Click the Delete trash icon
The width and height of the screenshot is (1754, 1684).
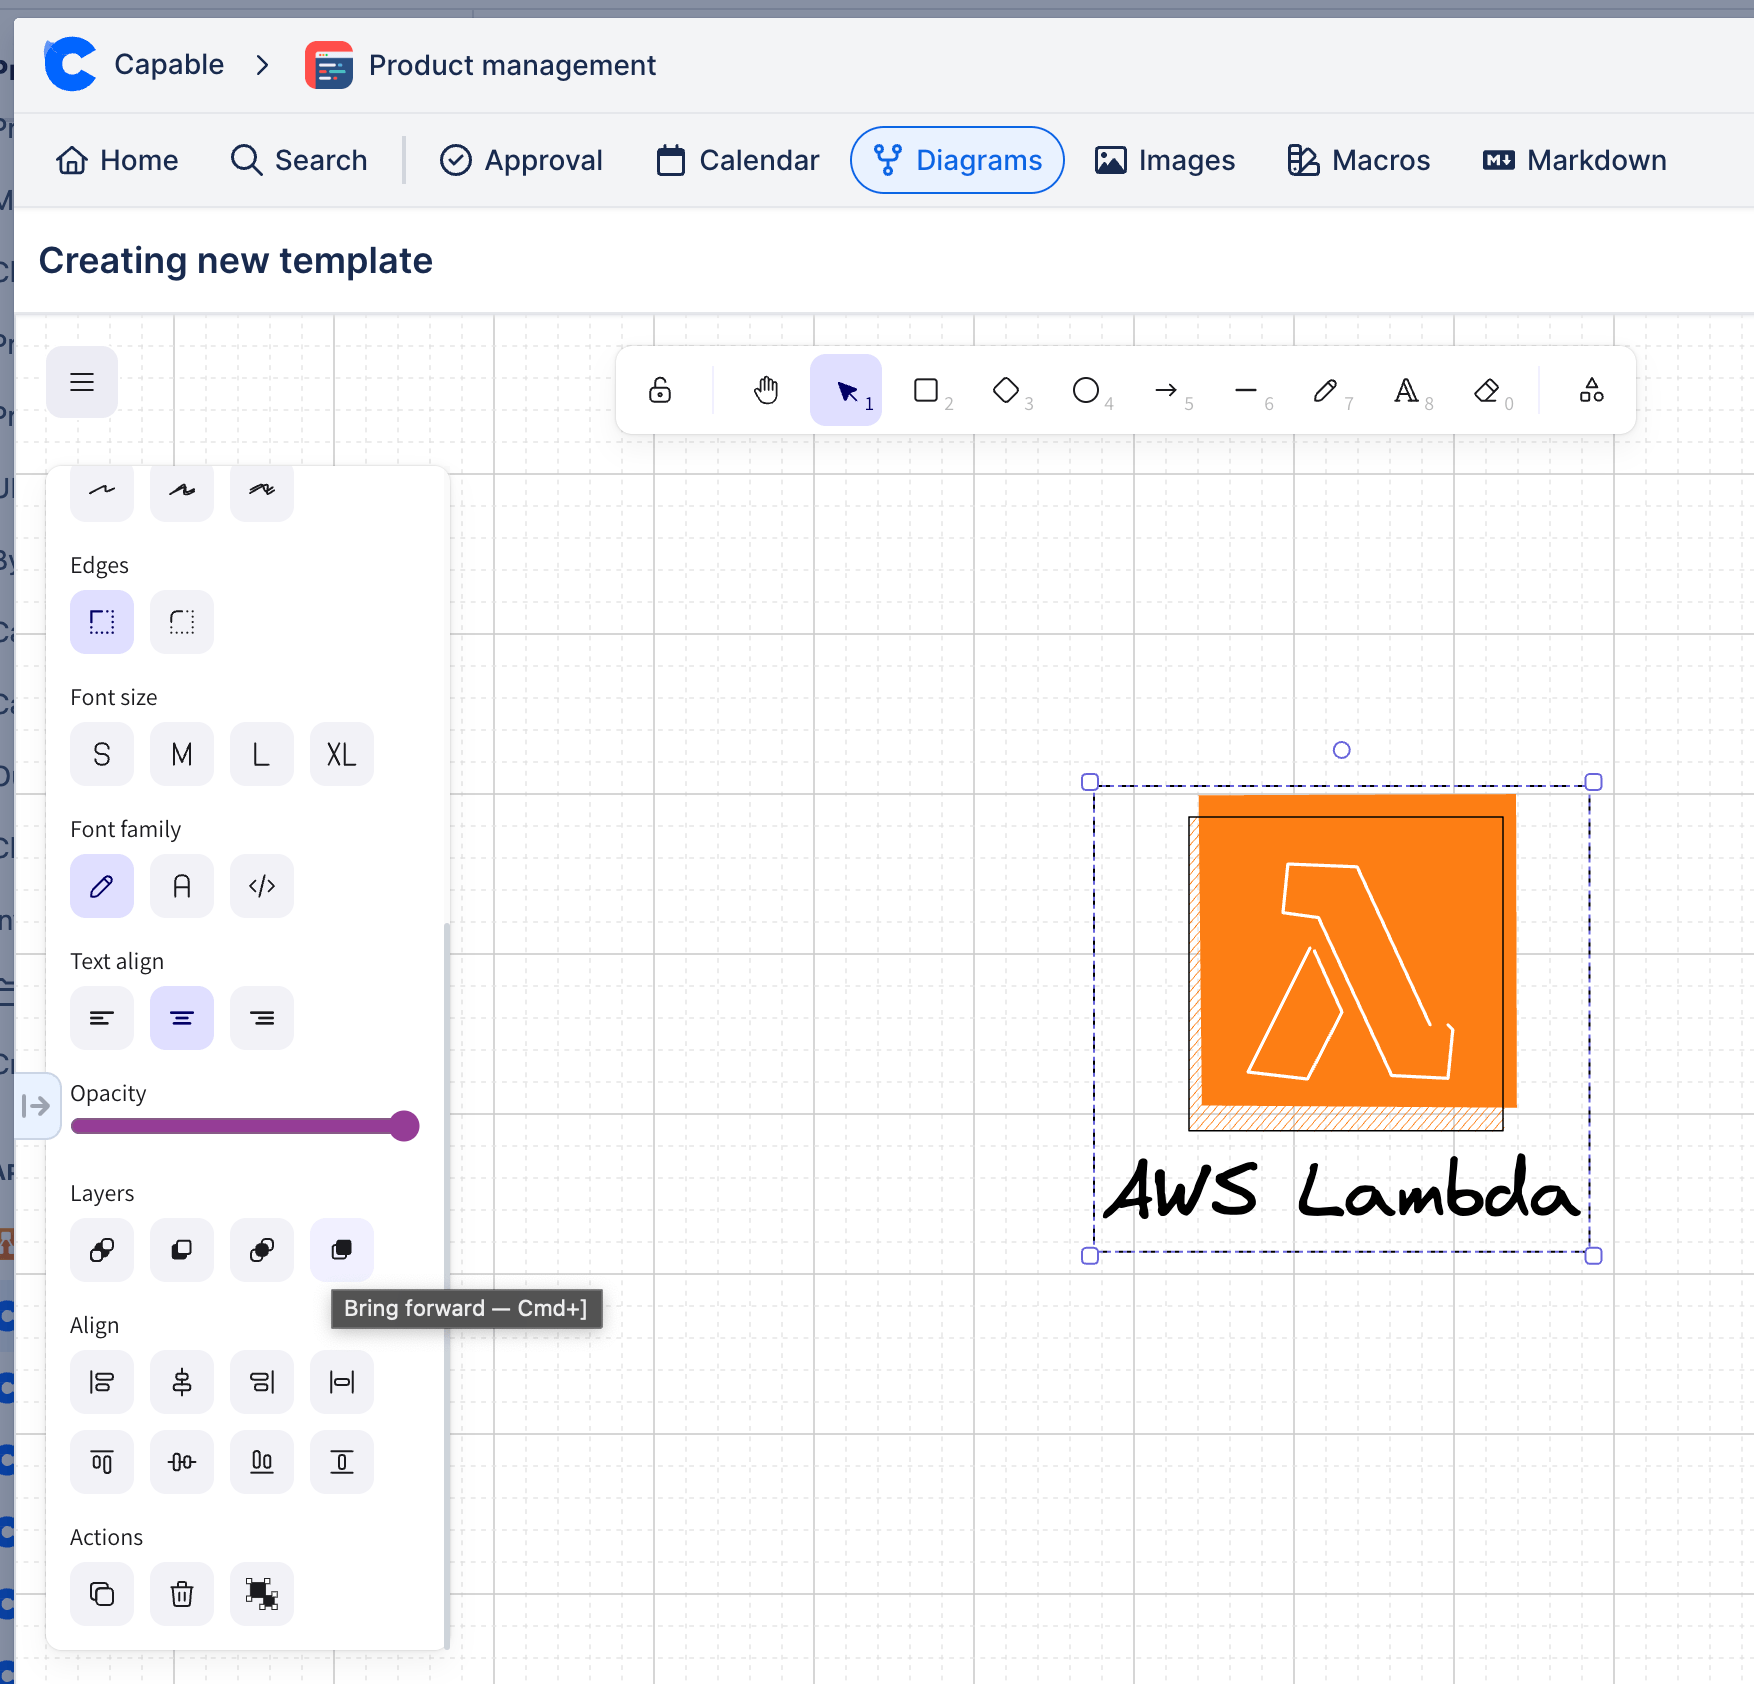[182, 1593]
